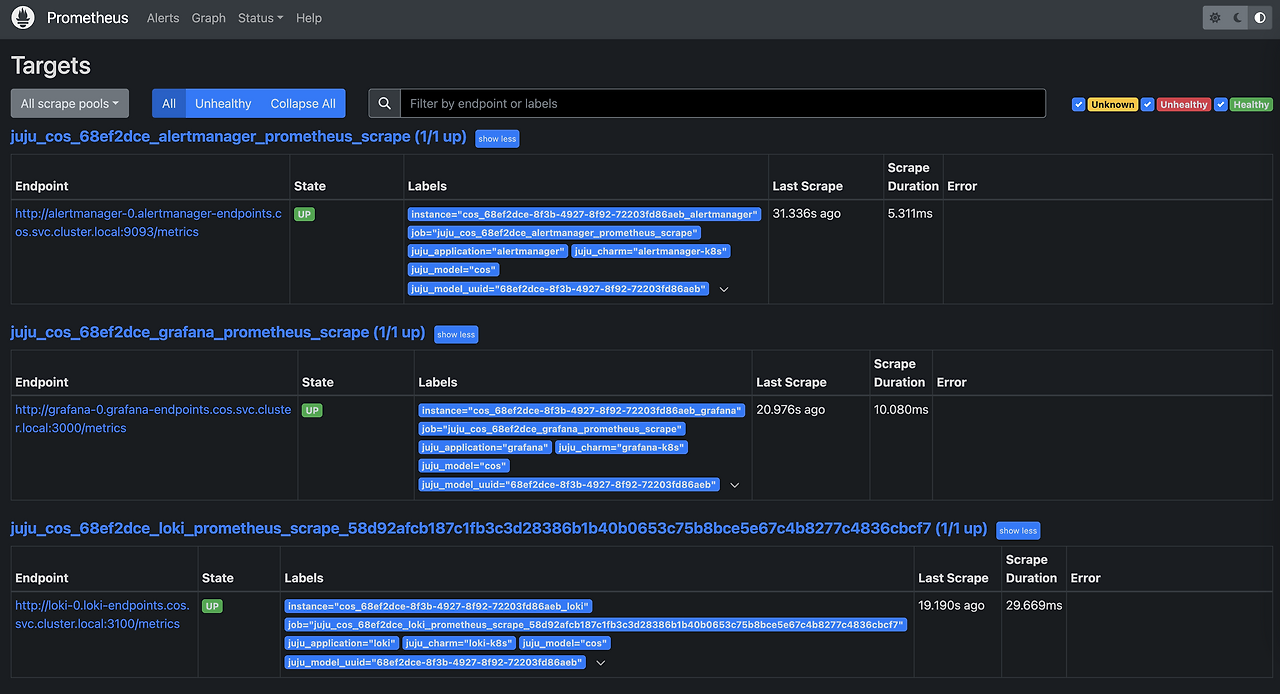Click the red Unhealthy badge
Screen dimensions: 1280x694
1184,104
